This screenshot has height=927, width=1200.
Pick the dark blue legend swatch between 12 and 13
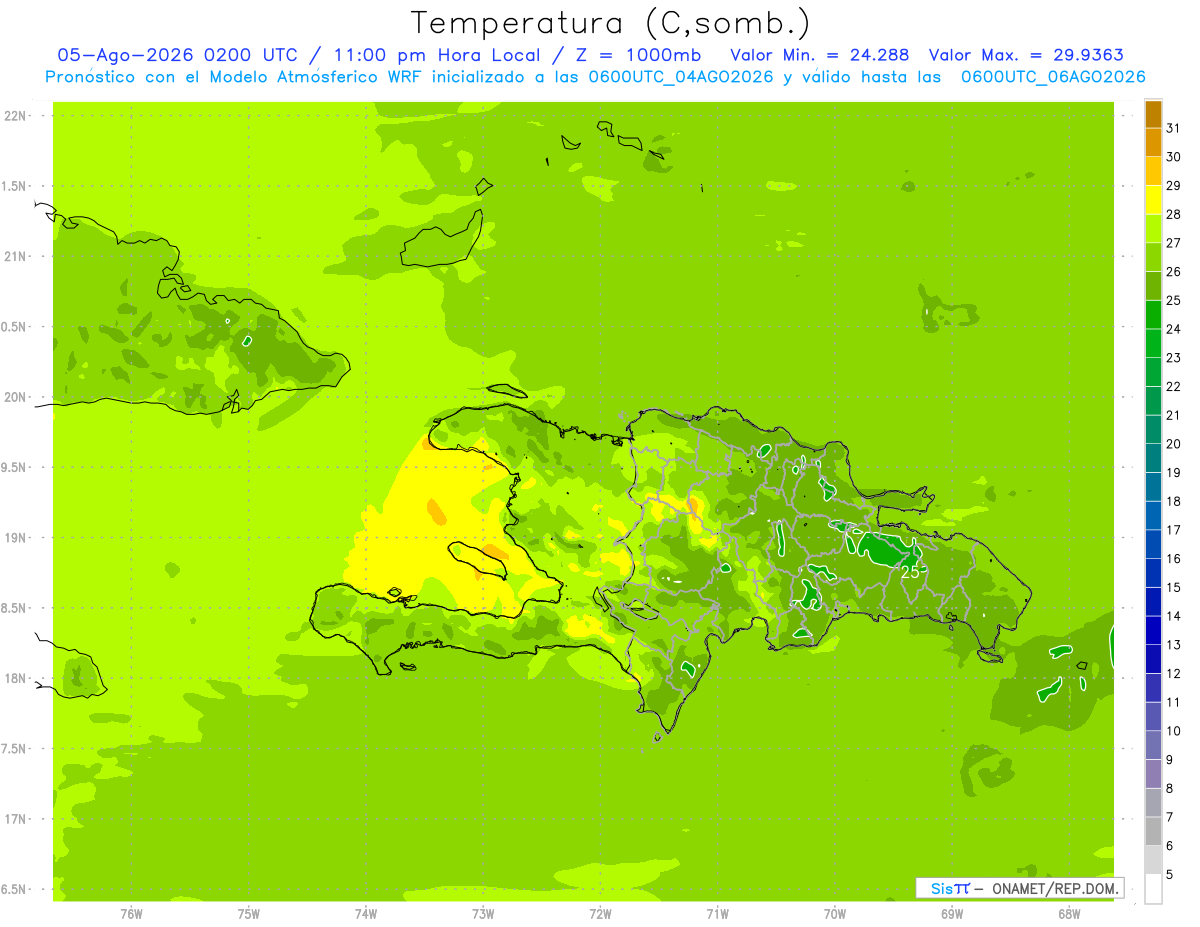(x=1153, y=659)
